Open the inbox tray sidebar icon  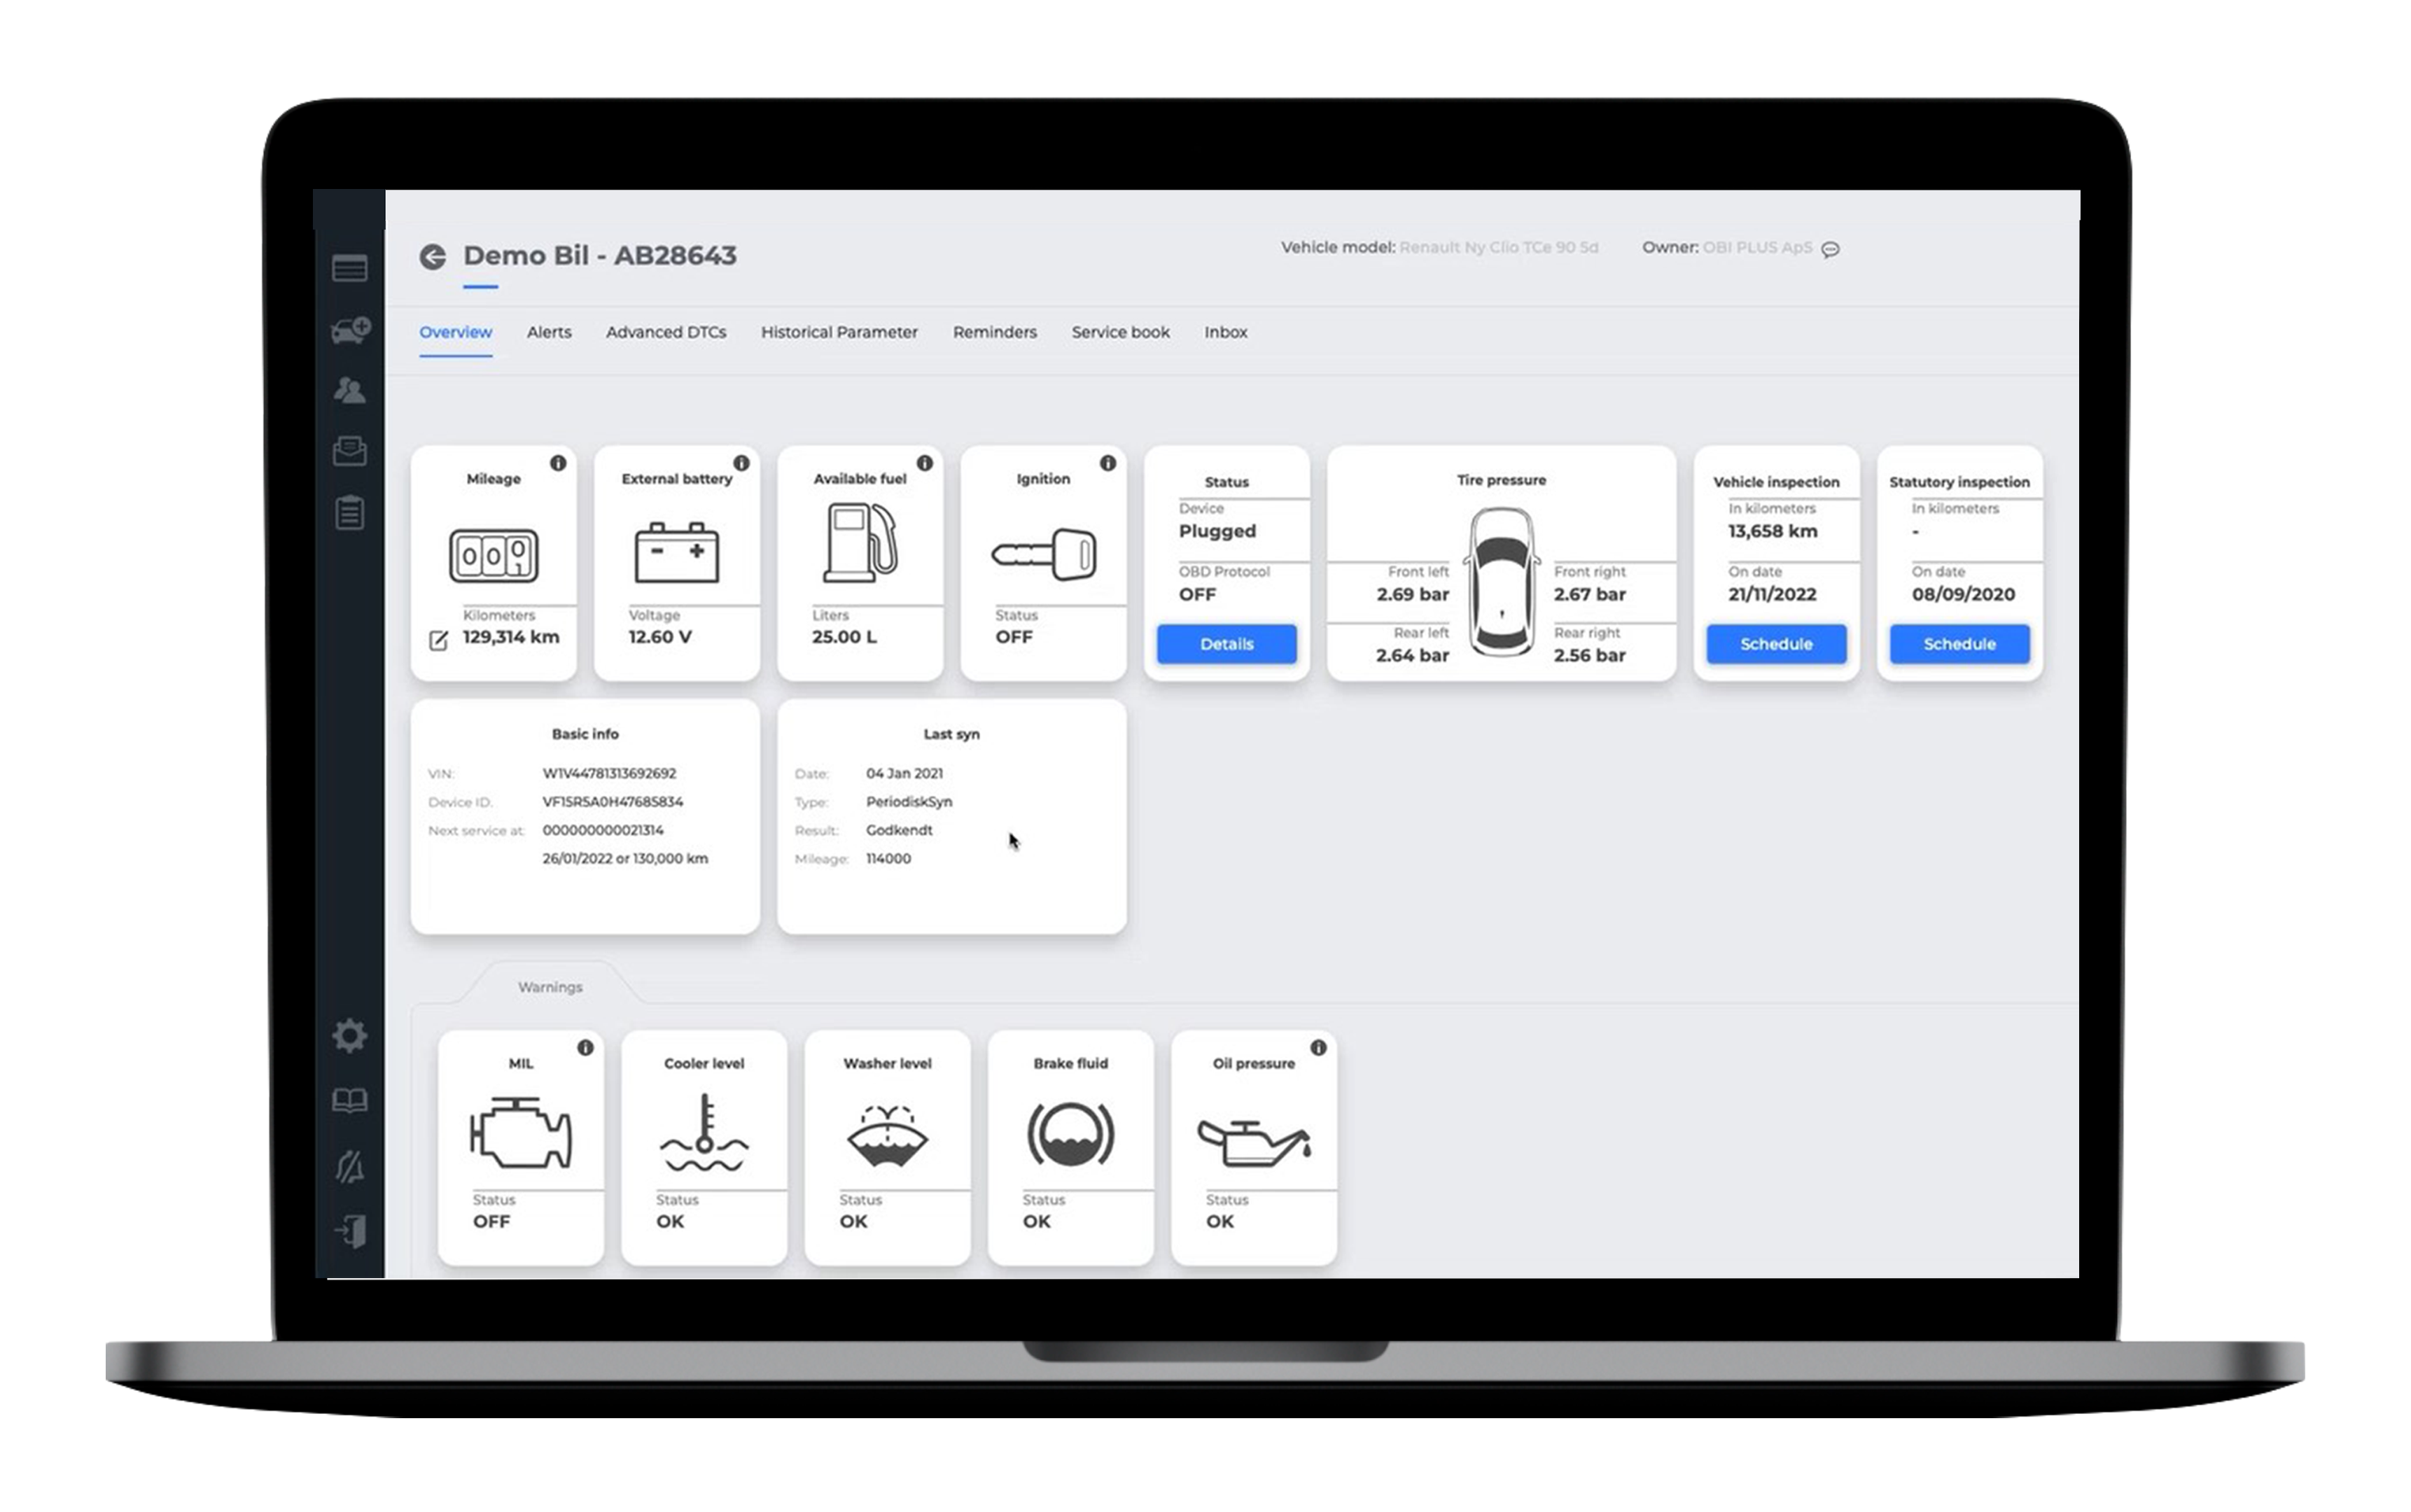coord(349,451)
